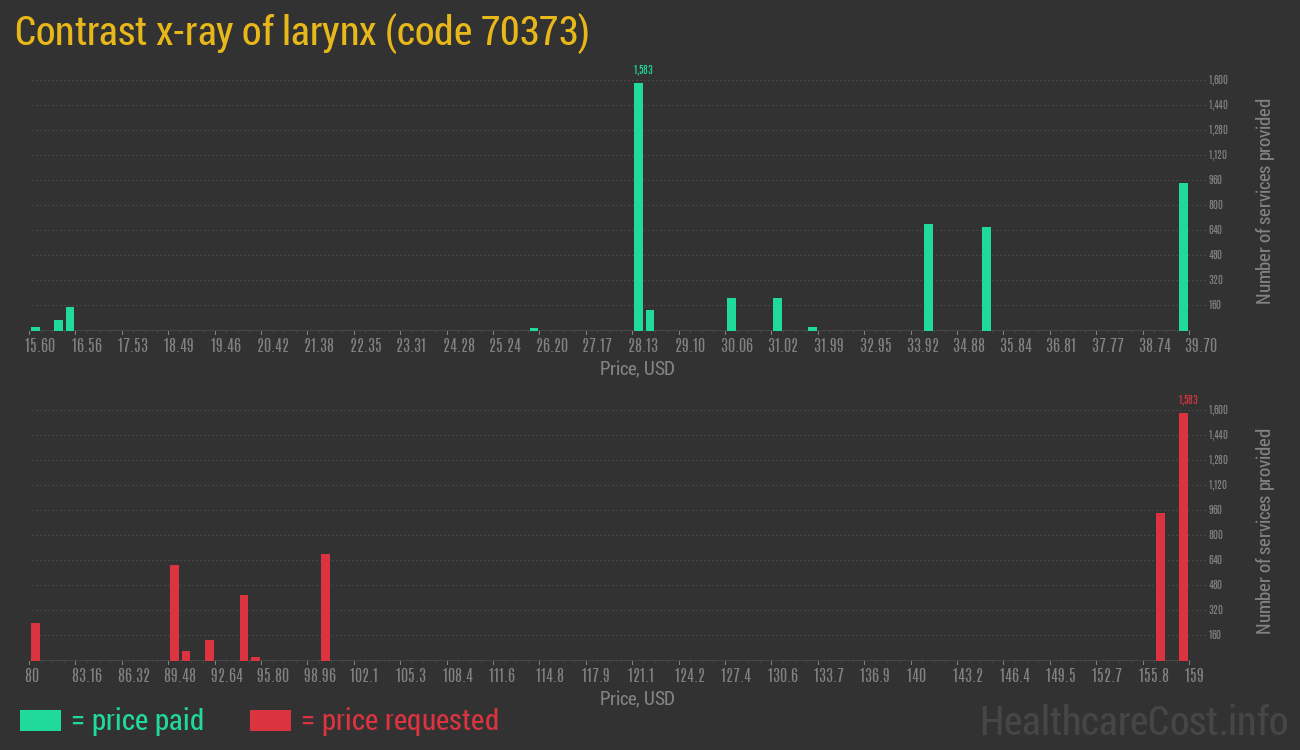Select the red bar just left of 155.8
This screenshot has width=1300, height=750.
1160,586
